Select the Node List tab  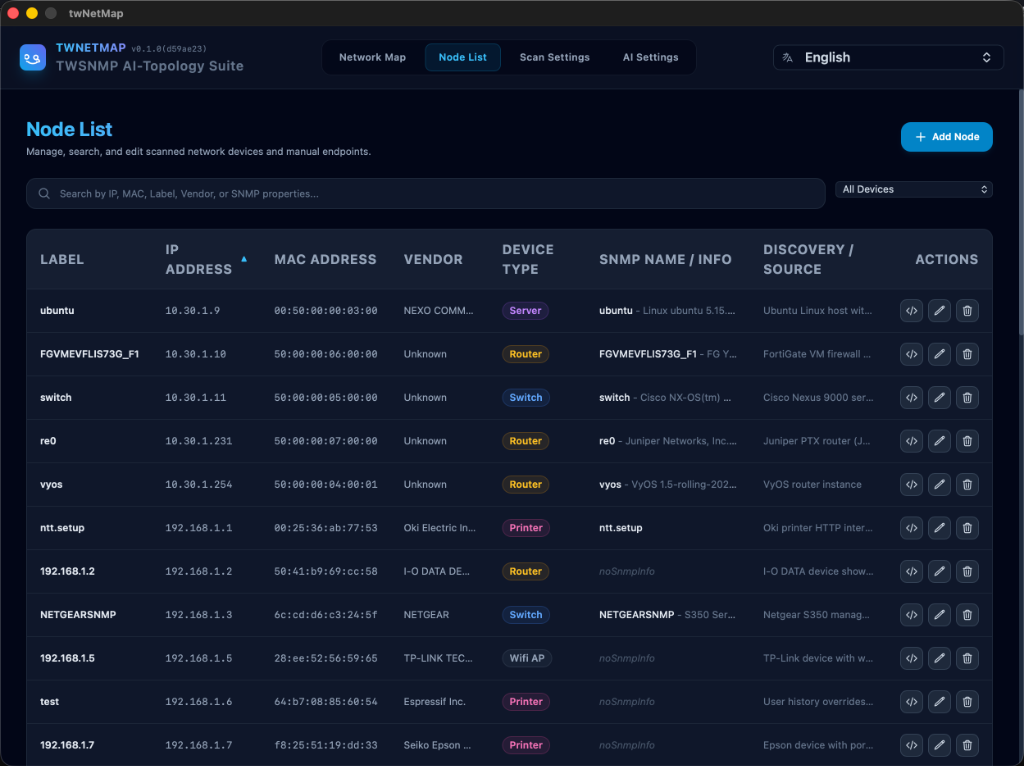tap(462, 57)
